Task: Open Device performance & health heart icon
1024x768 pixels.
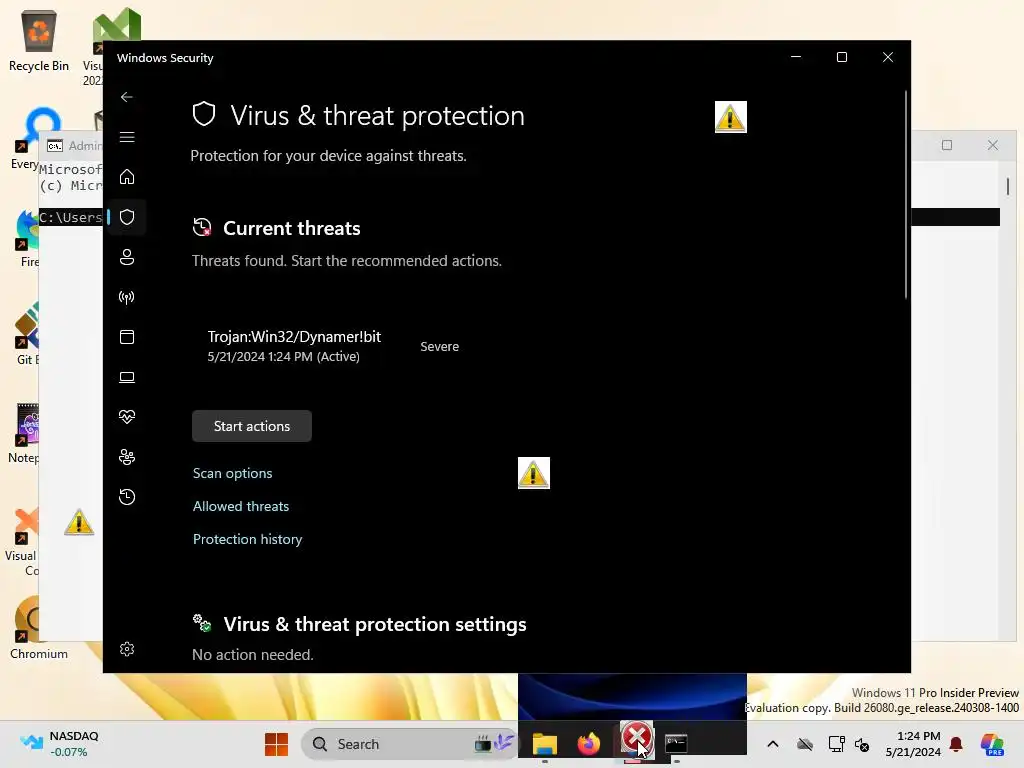Action: (127, 417)
